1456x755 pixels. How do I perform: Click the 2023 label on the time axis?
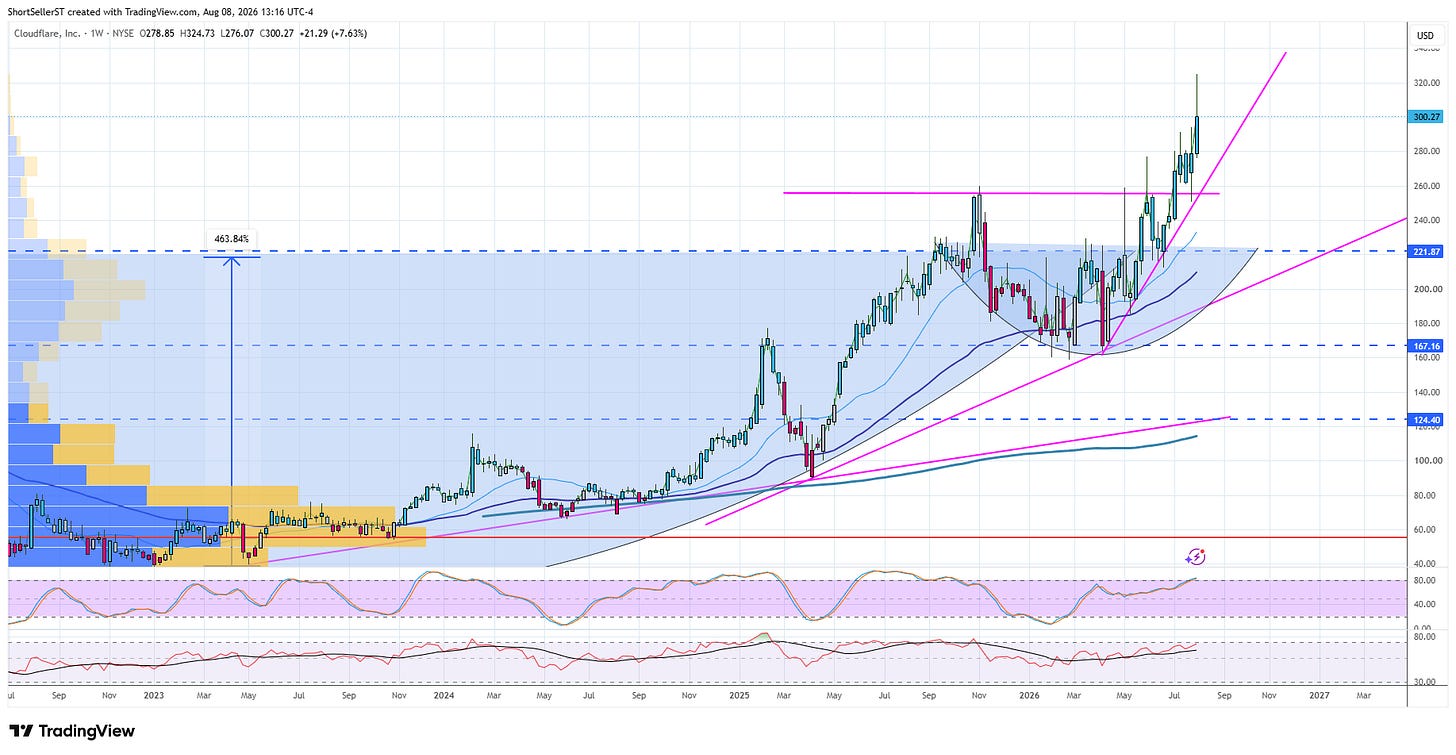click(x=156, y=694)
